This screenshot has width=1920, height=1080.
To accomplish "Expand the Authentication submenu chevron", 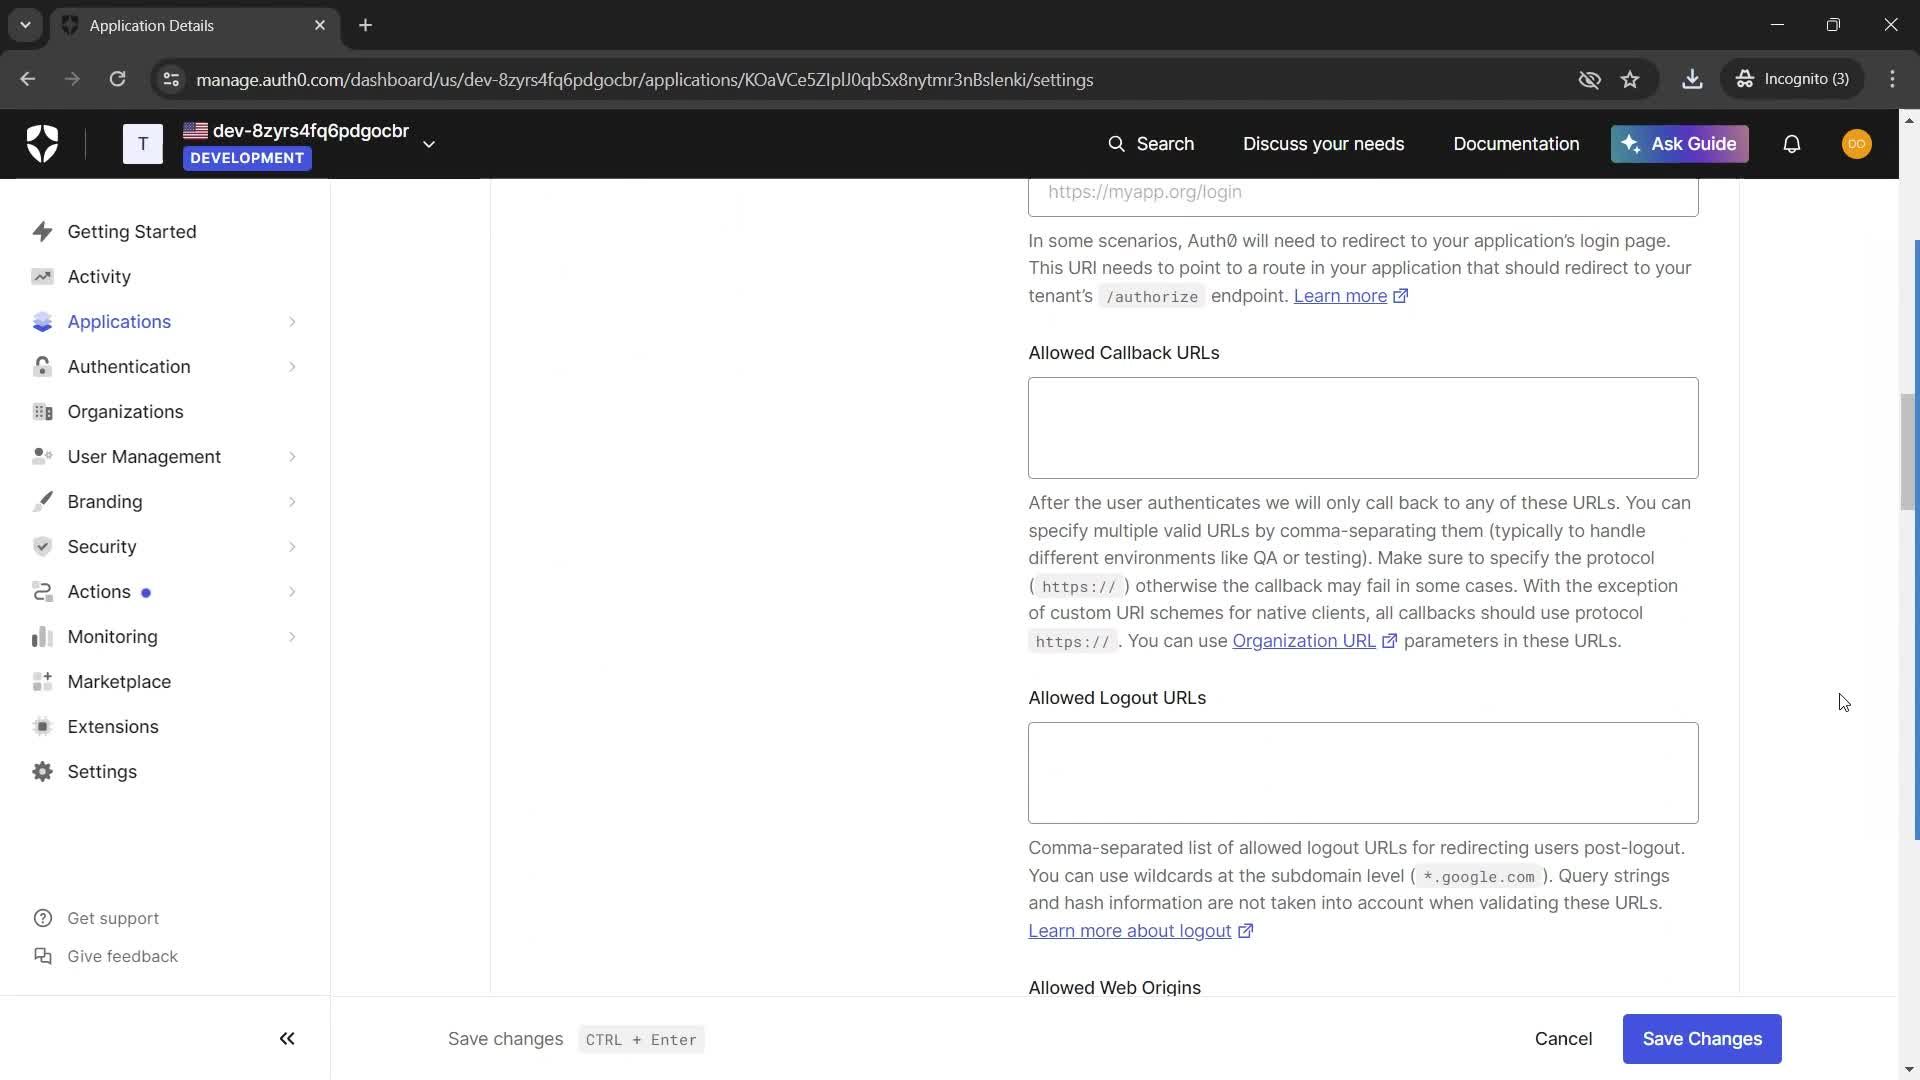I will (x=292, y=367).
